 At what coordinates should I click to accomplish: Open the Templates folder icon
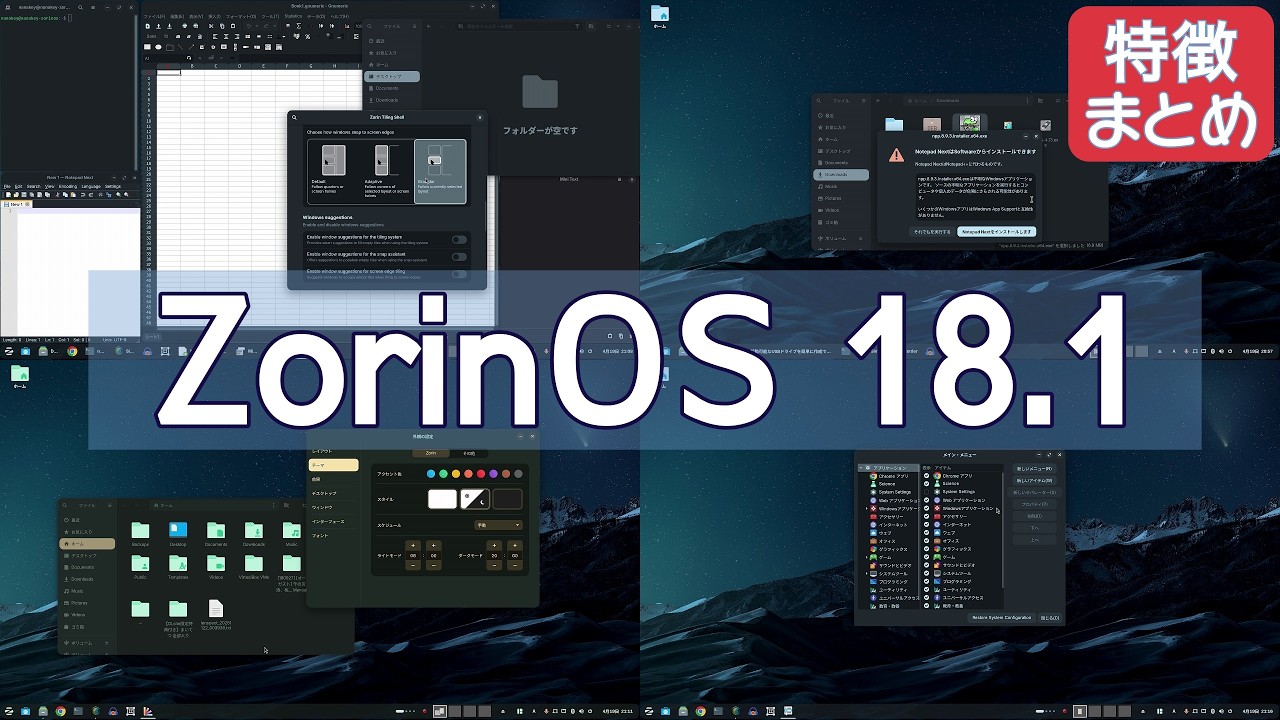click(178, 564)
